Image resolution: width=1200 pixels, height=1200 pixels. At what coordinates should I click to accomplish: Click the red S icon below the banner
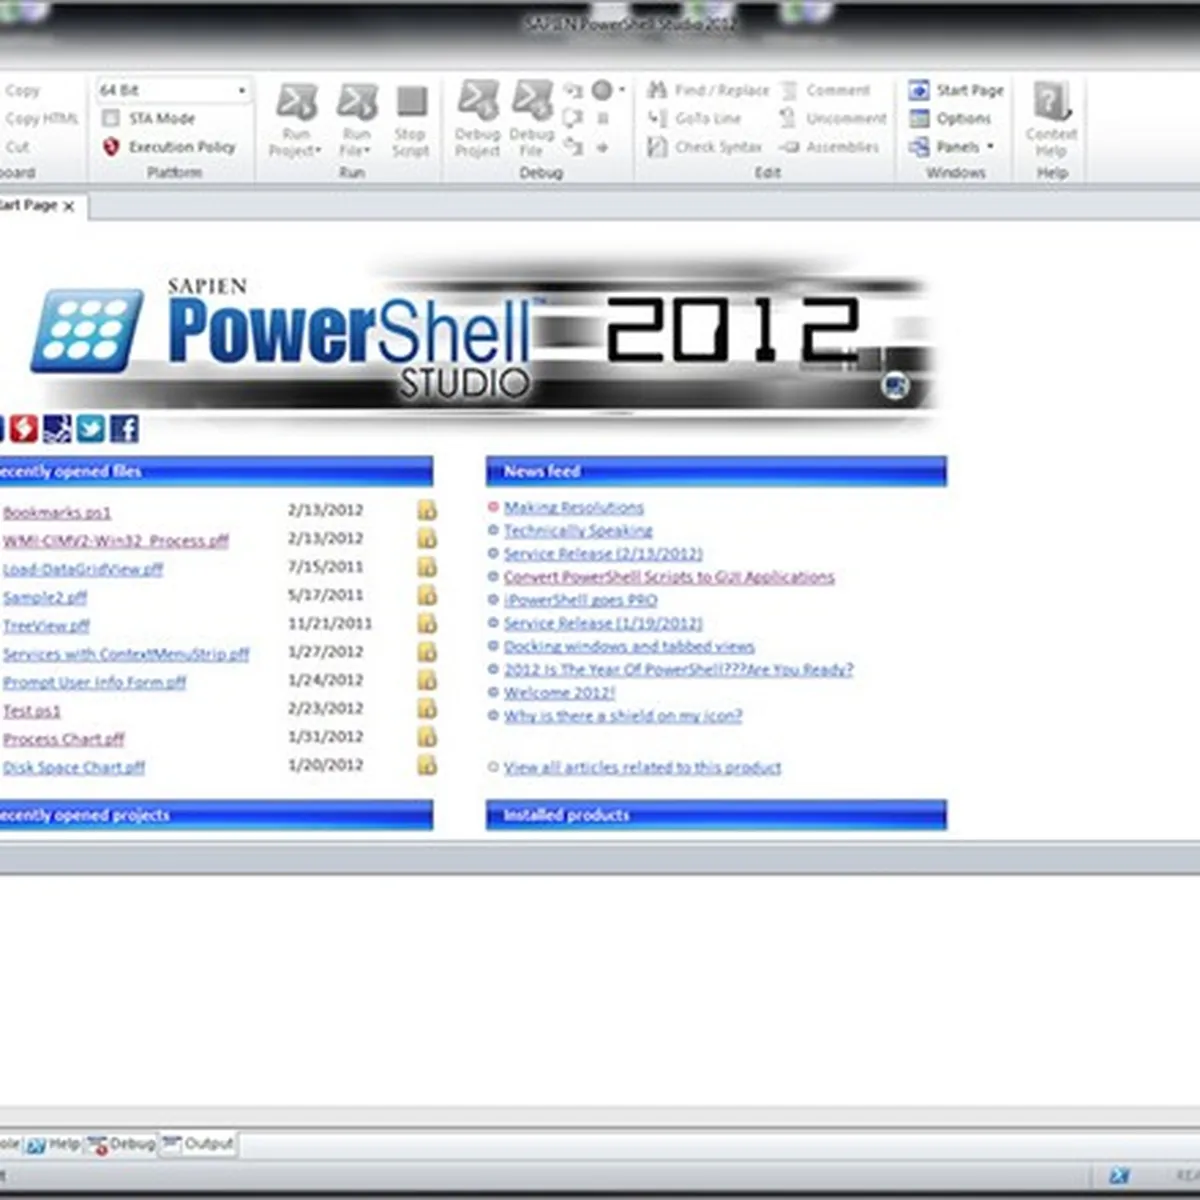point(24,429)
